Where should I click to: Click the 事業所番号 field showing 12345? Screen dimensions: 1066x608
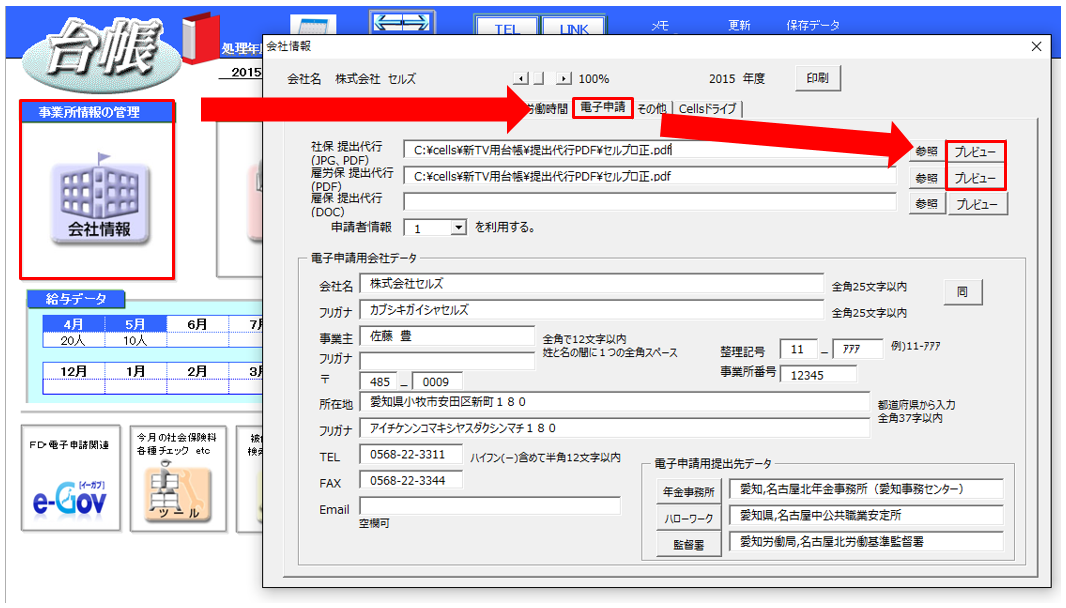[819, 375]
